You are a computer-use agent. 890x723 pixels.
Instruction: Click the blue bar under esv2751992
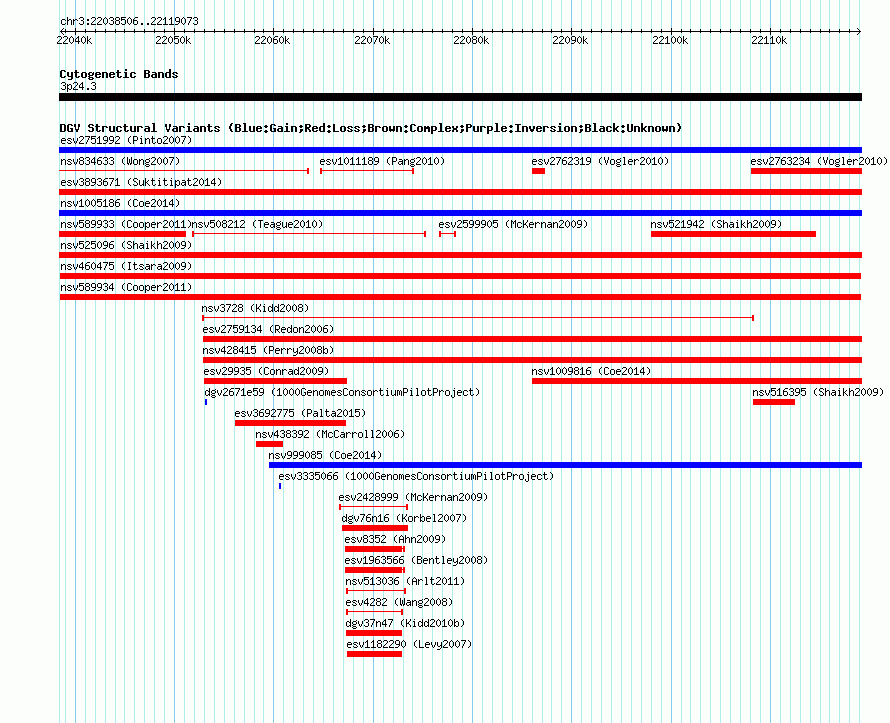(460, 150)
